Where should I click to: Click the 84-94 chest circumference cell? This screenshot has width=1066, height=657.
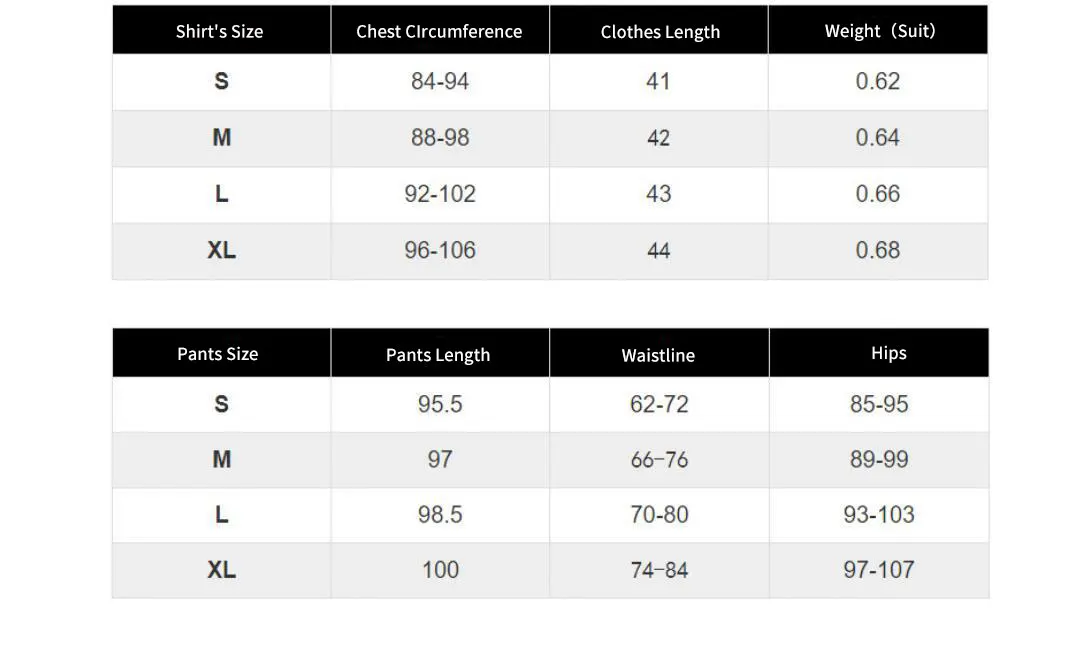[x=440, y=81]
